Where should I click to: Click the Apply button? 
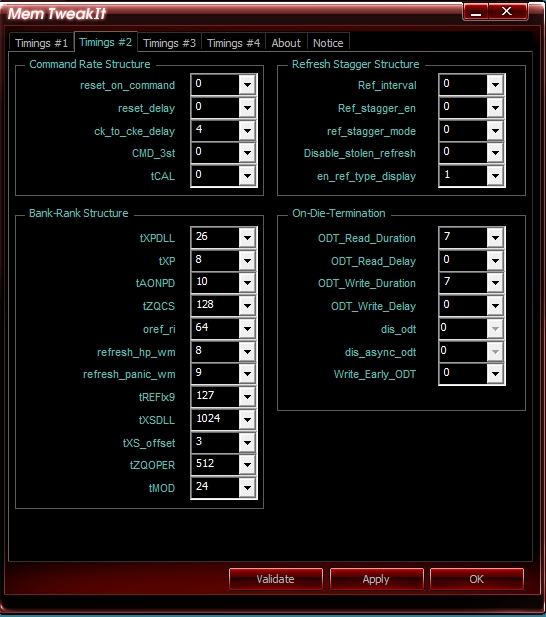pyautogui.click(x=376, y=579)
